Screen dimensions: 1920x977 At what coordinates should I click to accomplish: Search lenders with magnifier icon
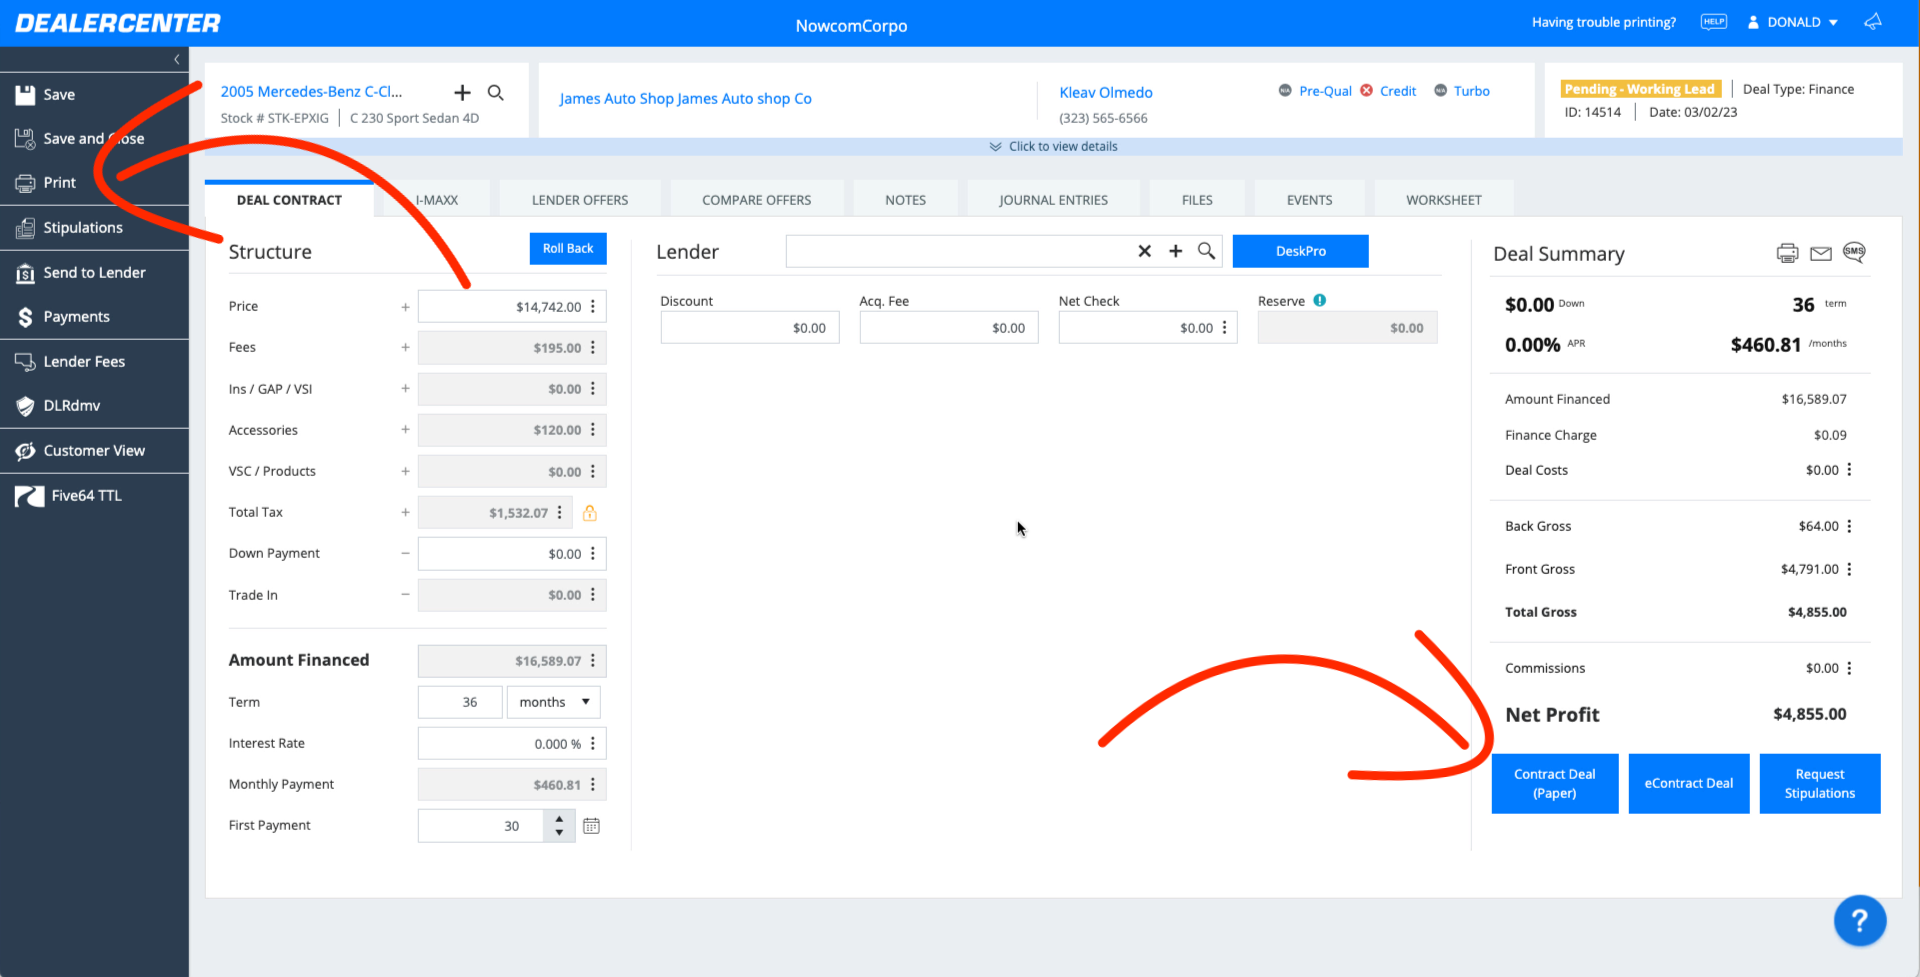pyautogui.click(x=1207, y=251)
